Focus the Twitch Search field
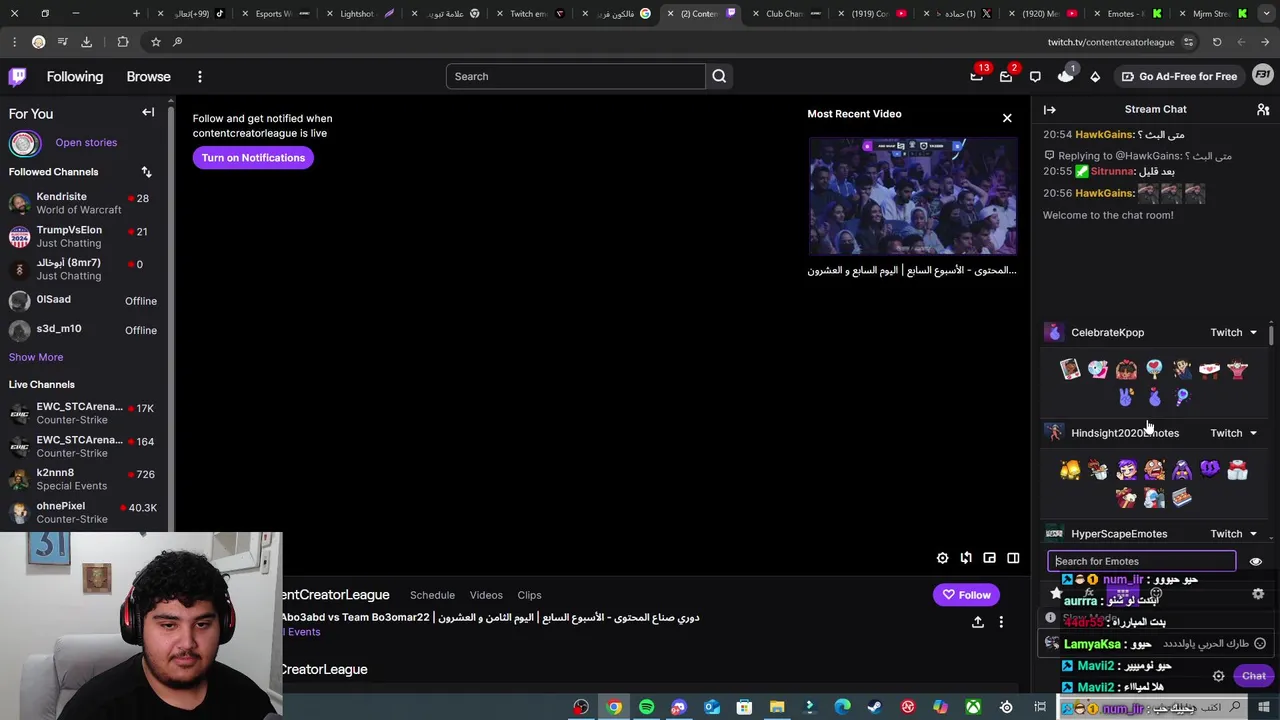Viewport: 1280px width, 720px height. [x=575, y=76]
